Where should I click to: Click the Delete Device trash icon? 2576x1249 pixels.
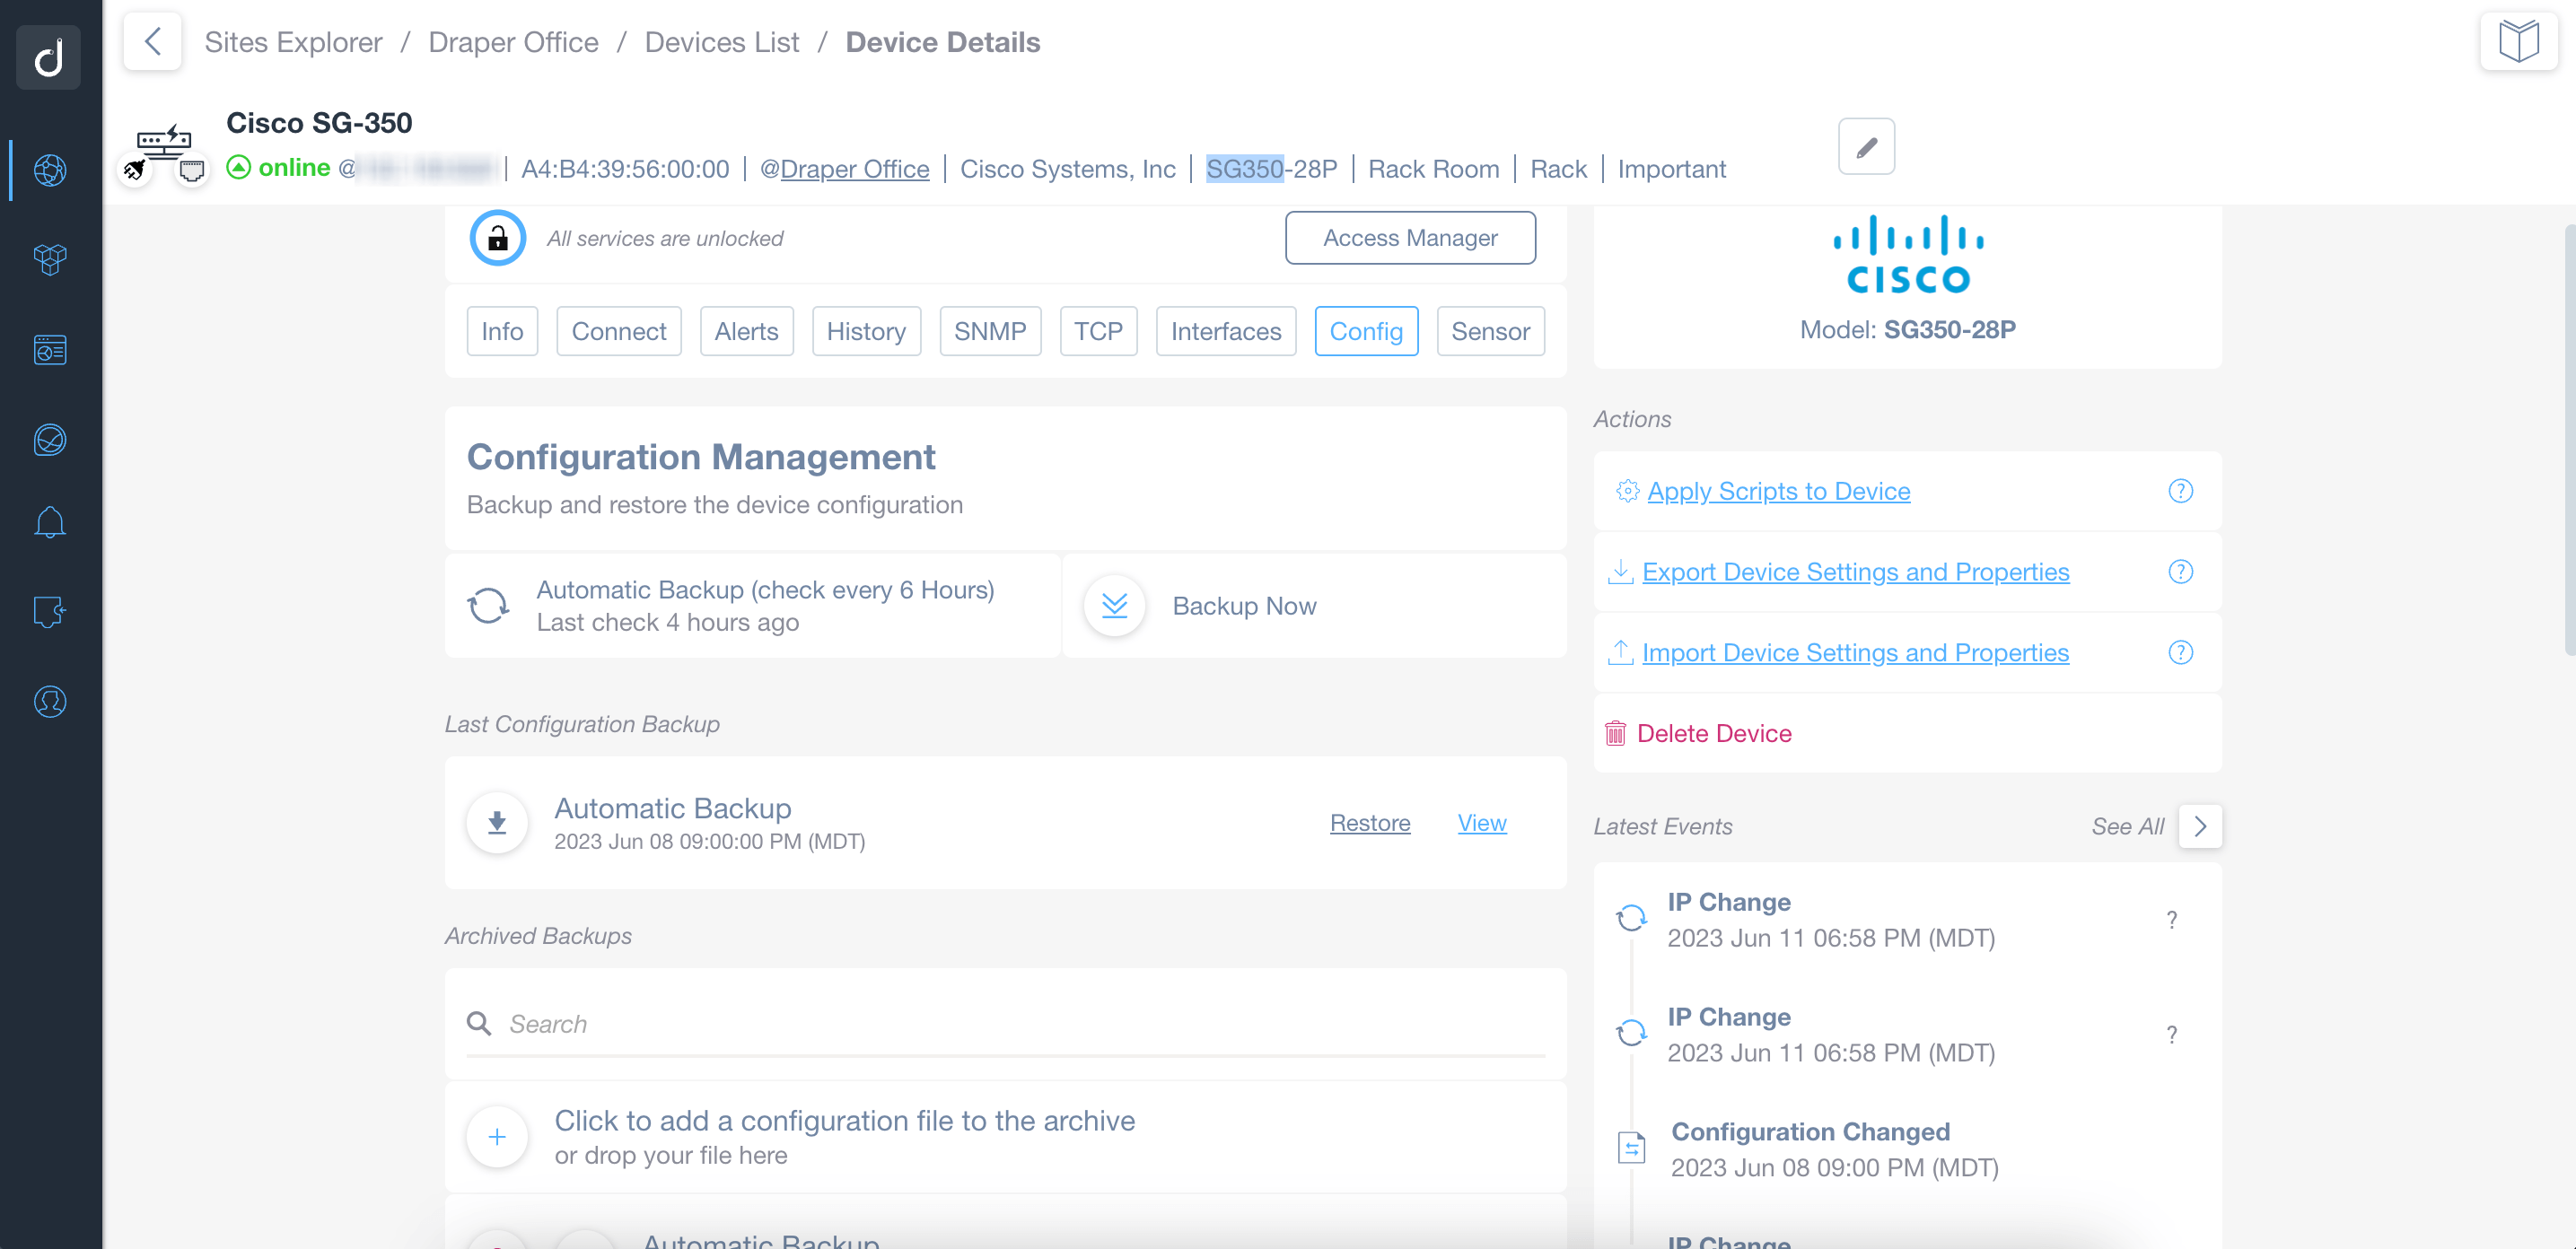pos(1615,733)
